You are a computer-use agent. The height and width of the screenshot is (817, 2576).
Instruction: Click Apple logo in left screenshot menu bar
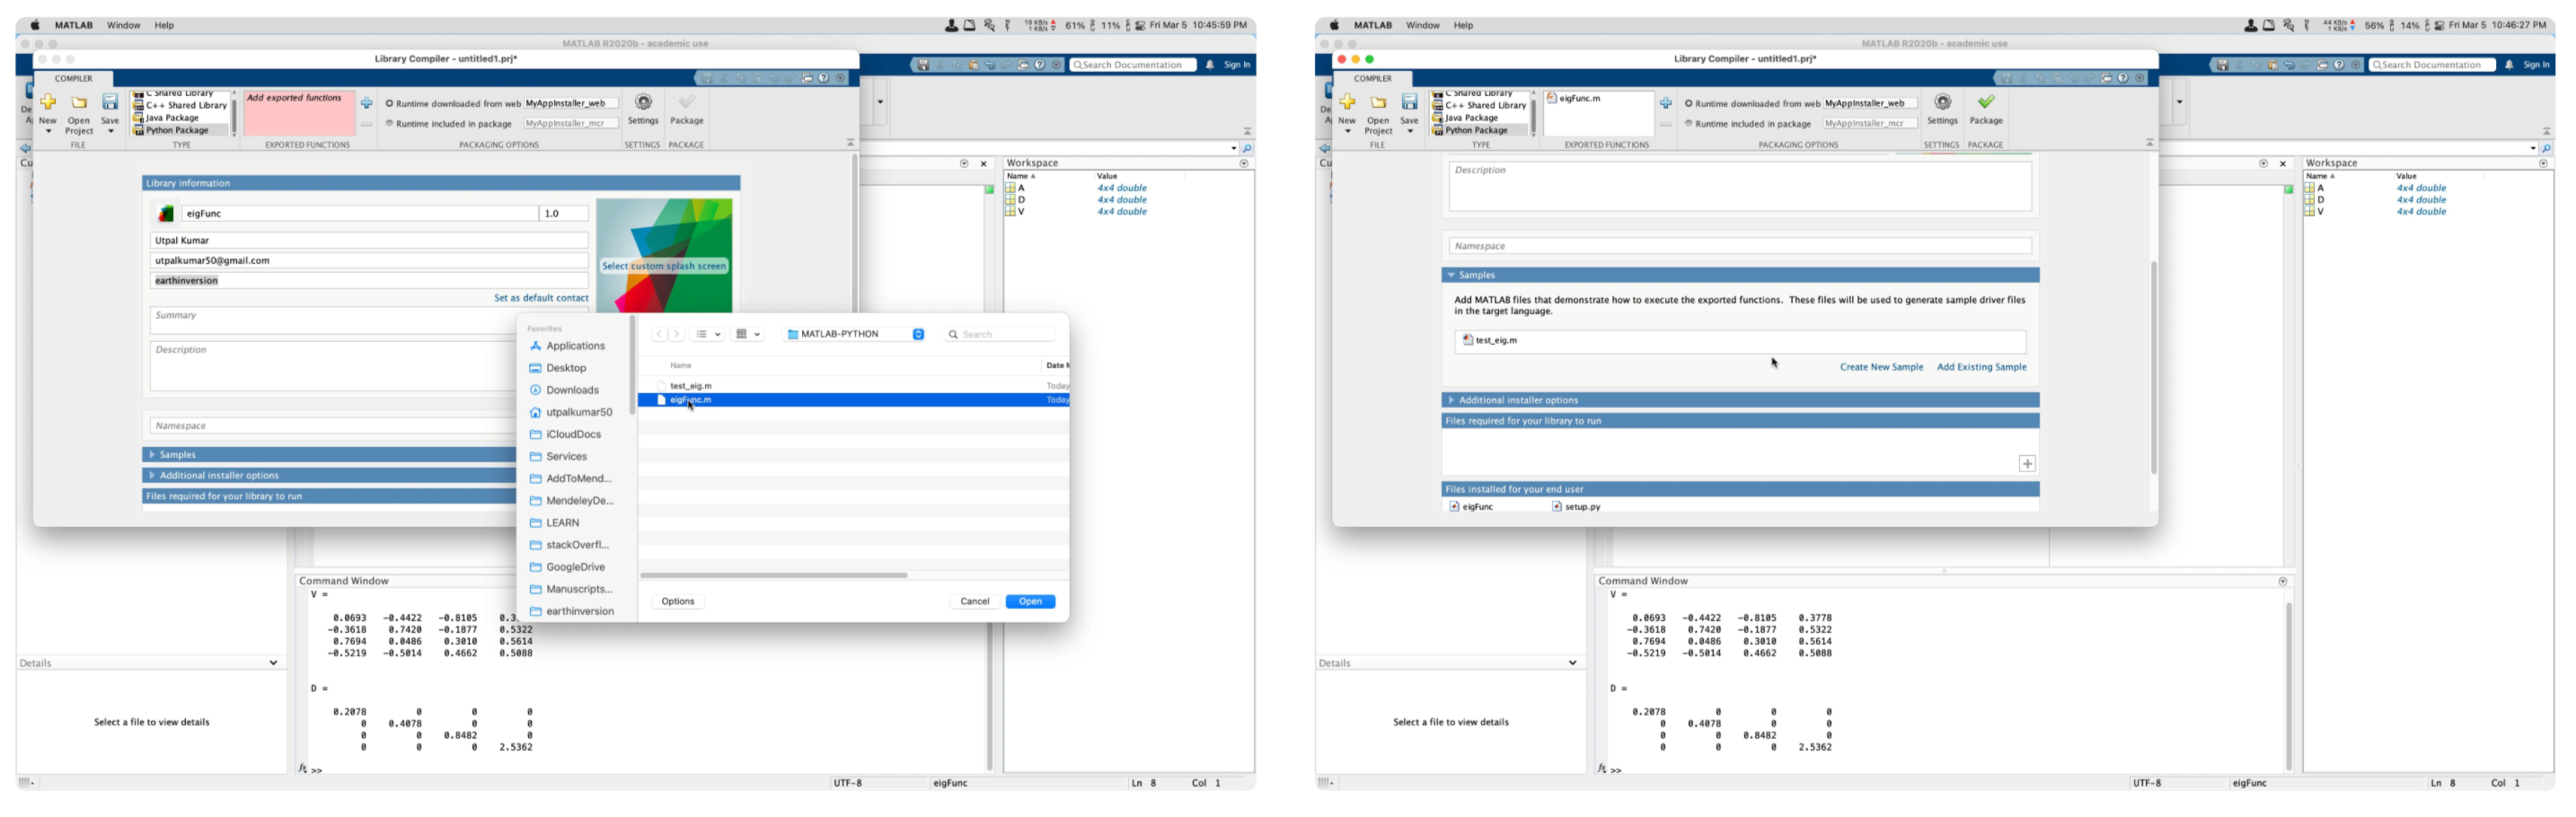(35, 25)
